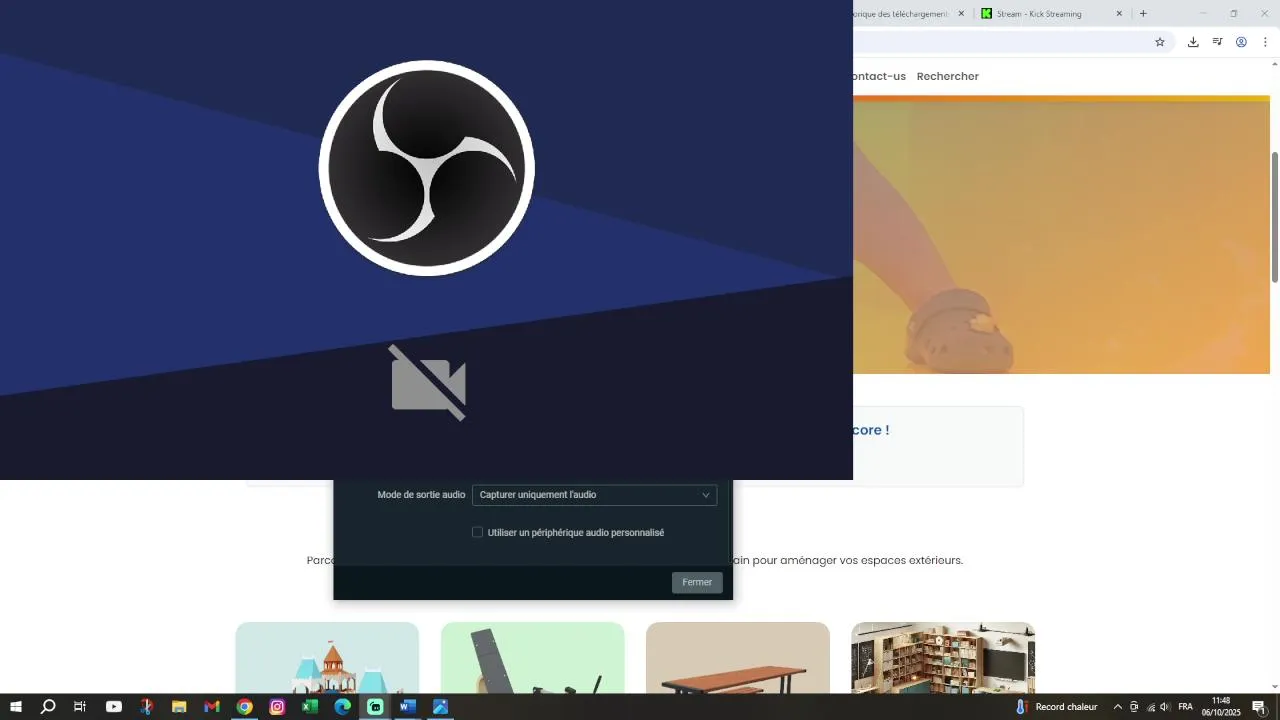Screen dimensions: 1280x720
Task: Close the download history tab
Action: 962,14
